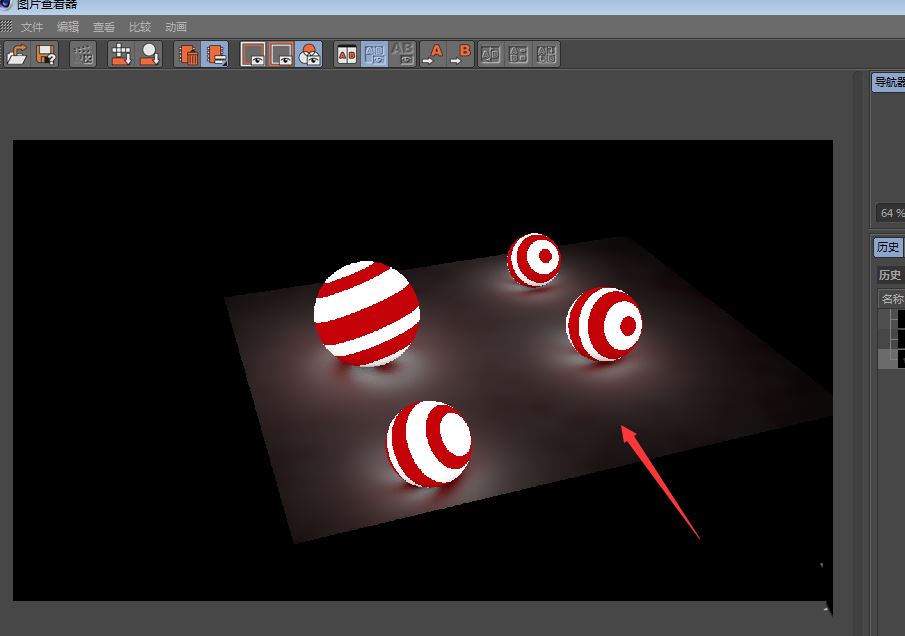Click the stop rendering grid icon
Viewport: 905px width, 636px height.
[84, 54]
